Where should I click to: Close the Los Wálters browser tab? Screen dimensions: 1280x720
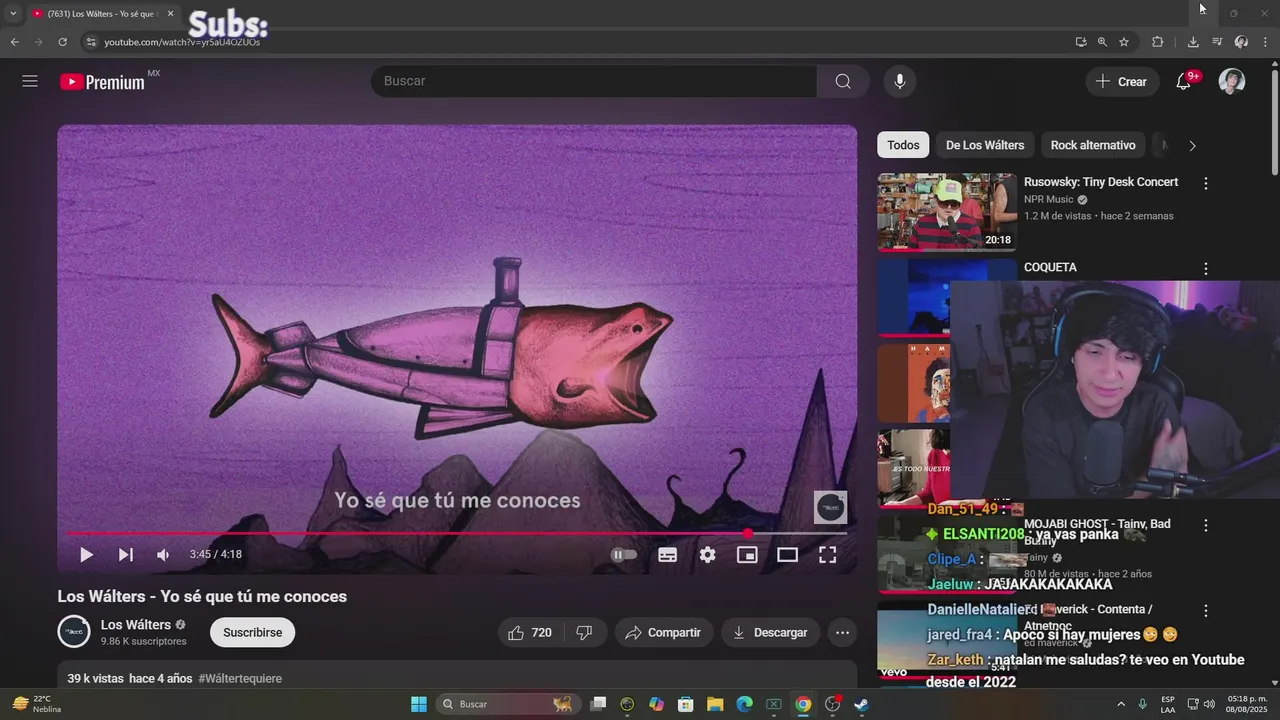(170, 14)
